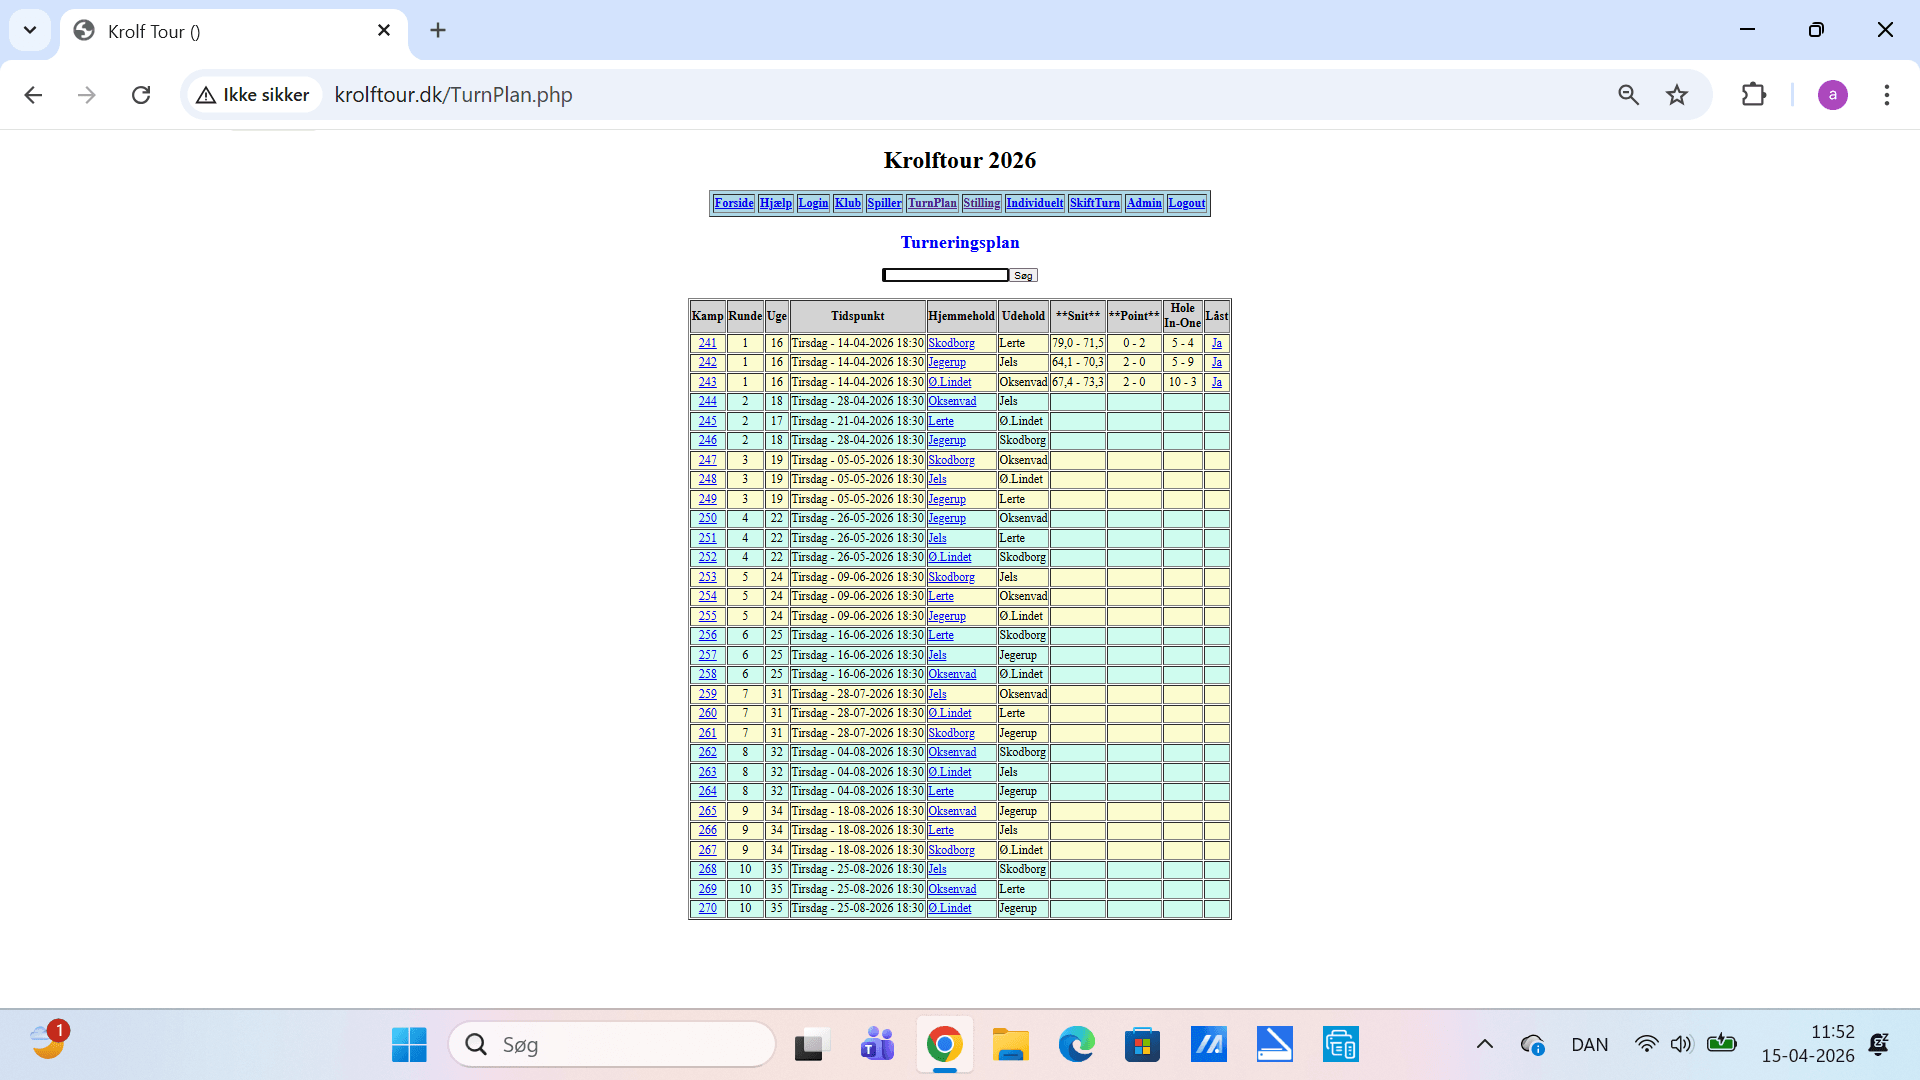Go back with the back arrow
The width and height of the screenshot is (1920, 1080).
33,95
